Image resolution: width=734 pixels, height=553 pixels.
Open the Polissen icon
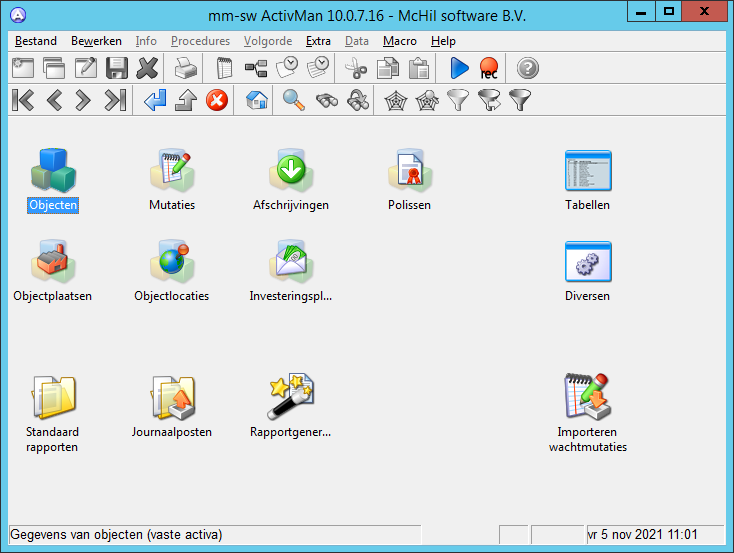pyautogui.click(x=410, y=170)
